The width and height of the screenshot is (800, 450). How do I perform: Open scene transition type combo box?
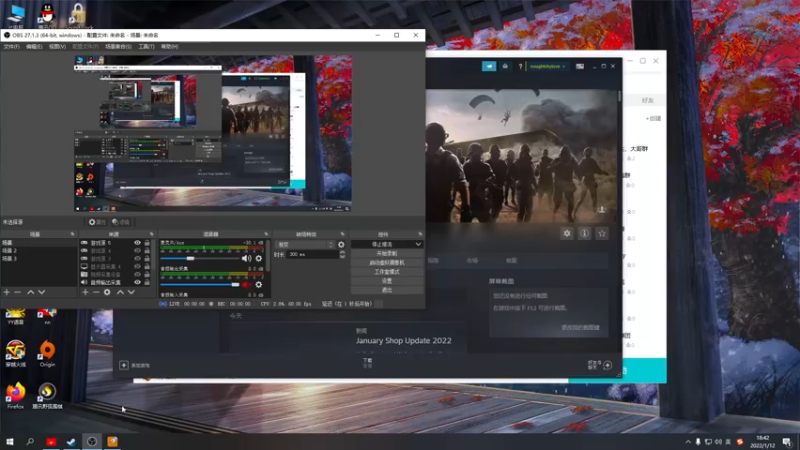[305, 245]
